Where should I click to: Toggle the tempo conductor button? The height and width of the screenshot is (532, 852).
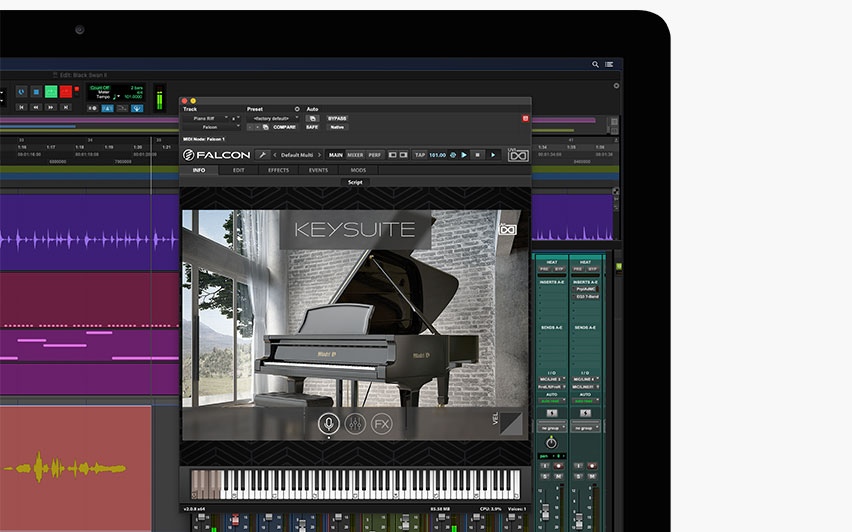[x=122, y=108]
